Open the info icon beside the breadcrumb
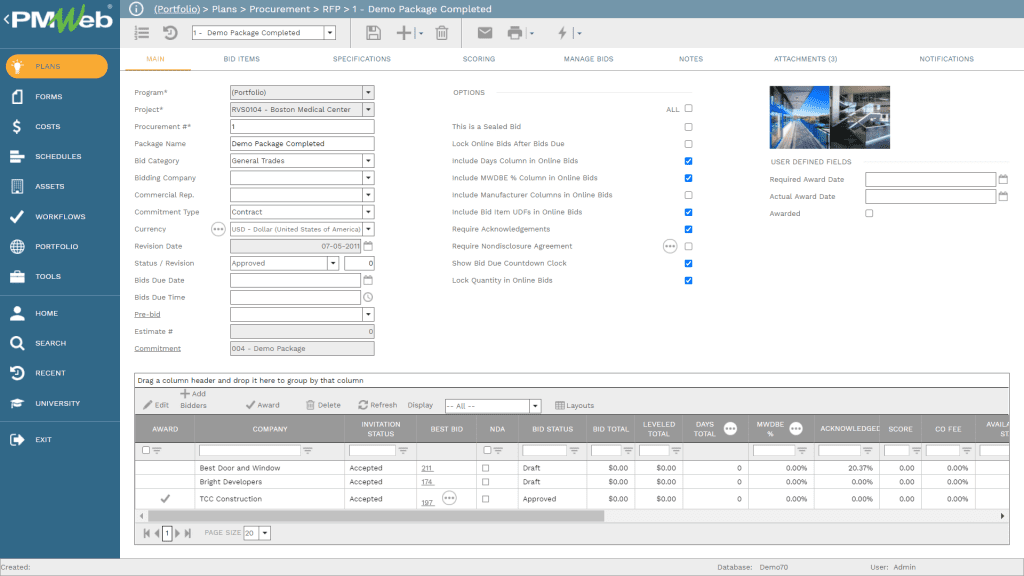The width and height of the screenshot is (1024, 576). click(136, 8)
